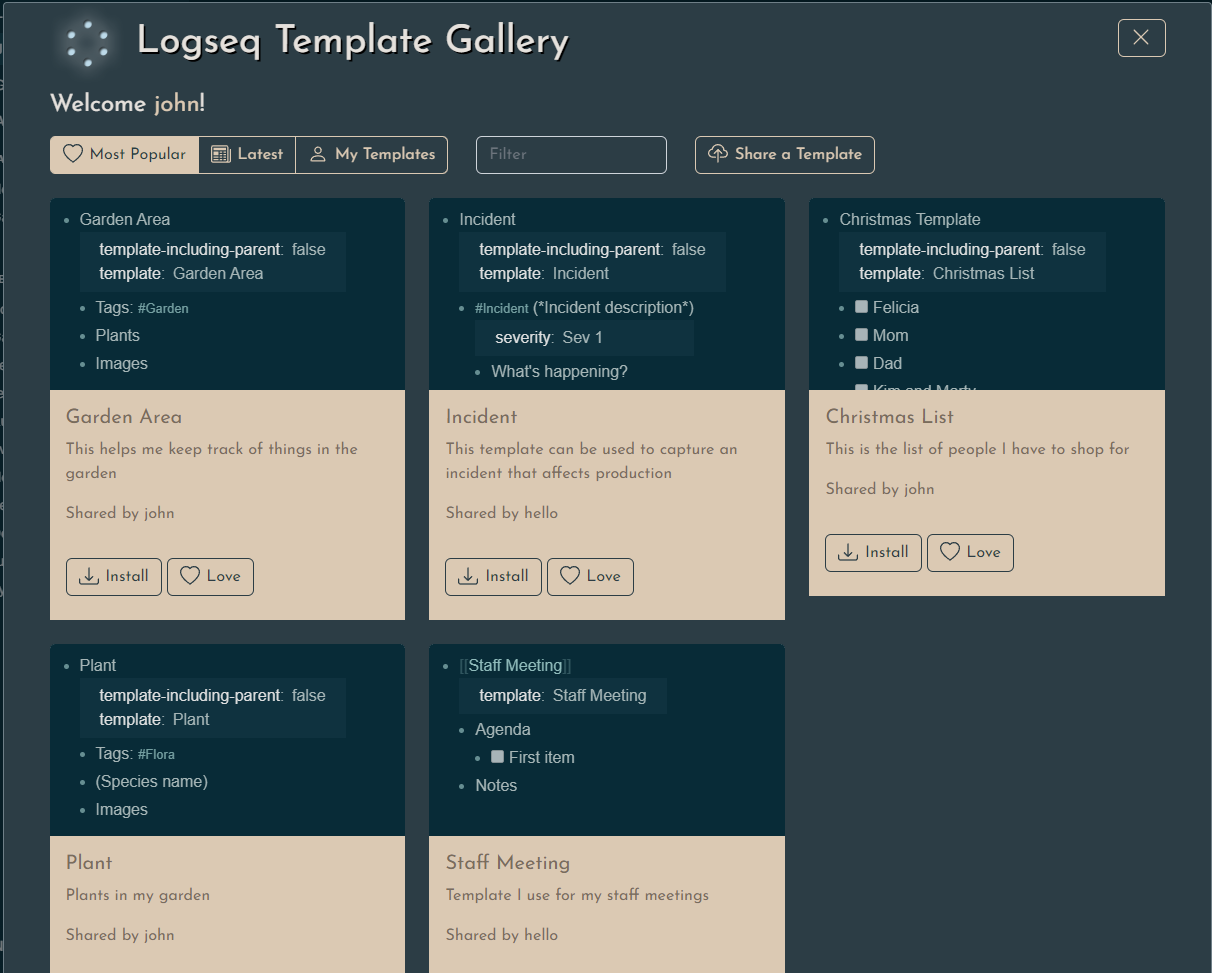Click download icon on Incident Install

468,576
